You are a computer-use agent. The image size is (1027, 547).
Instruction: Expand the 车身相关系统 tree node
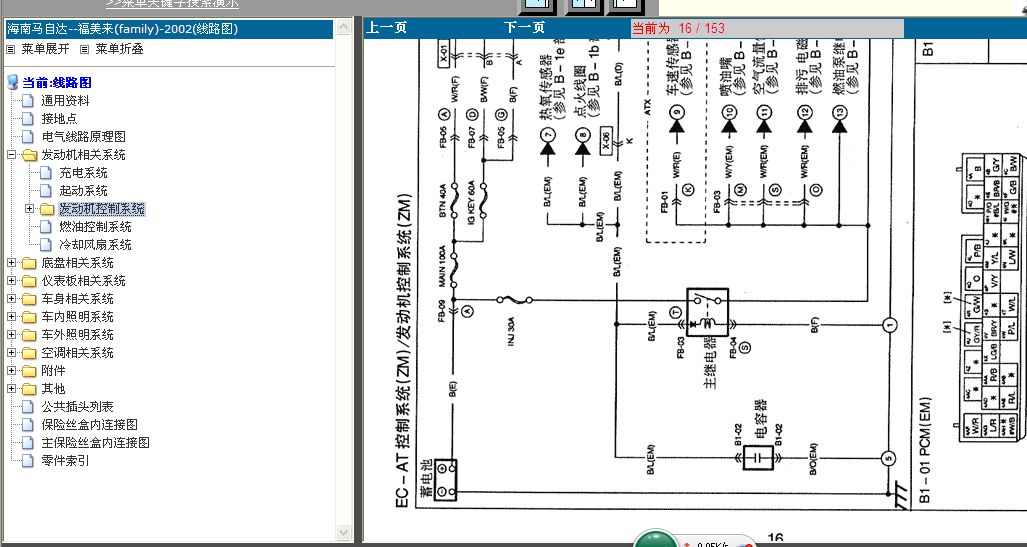pyautogui.click(x=11, y=299)
